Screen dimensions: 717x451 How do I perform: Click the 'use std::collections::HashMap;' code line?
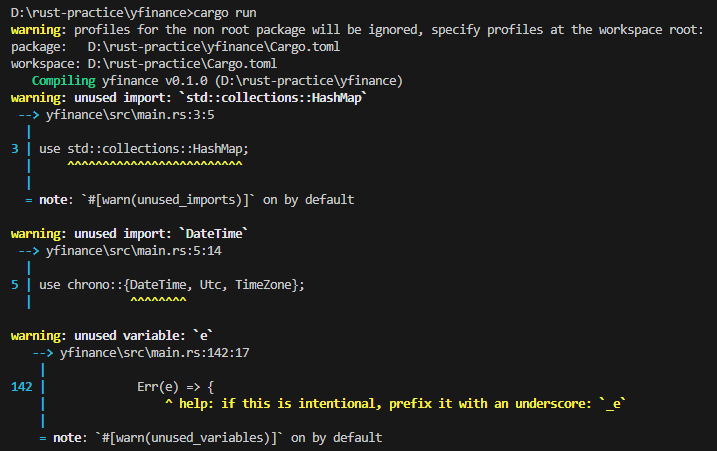click(x=144, y=149)
